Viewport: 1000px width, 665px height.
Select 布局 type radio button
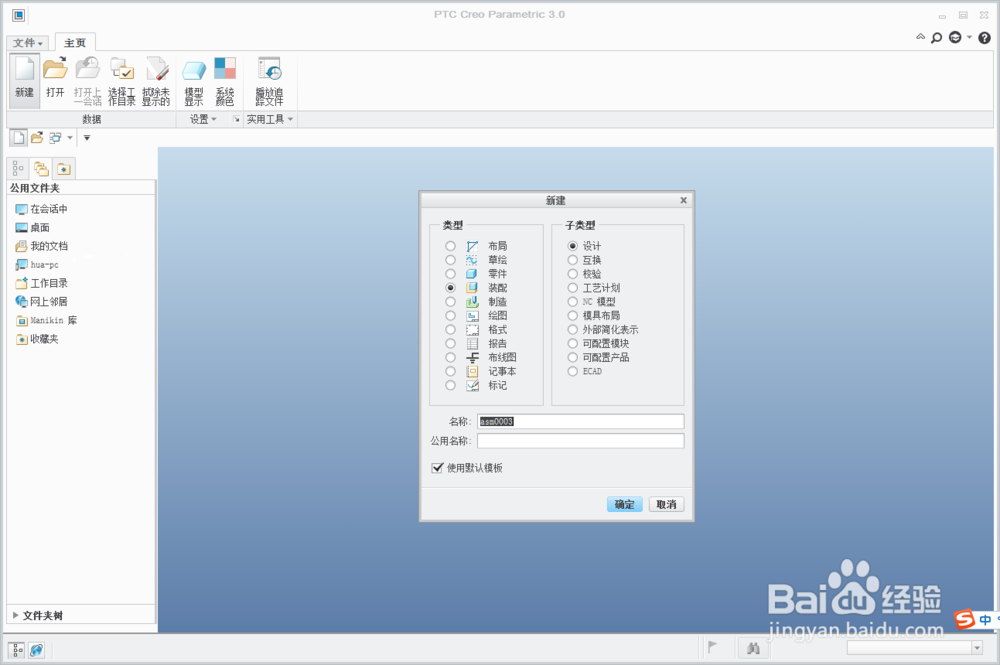coord(450,246)
